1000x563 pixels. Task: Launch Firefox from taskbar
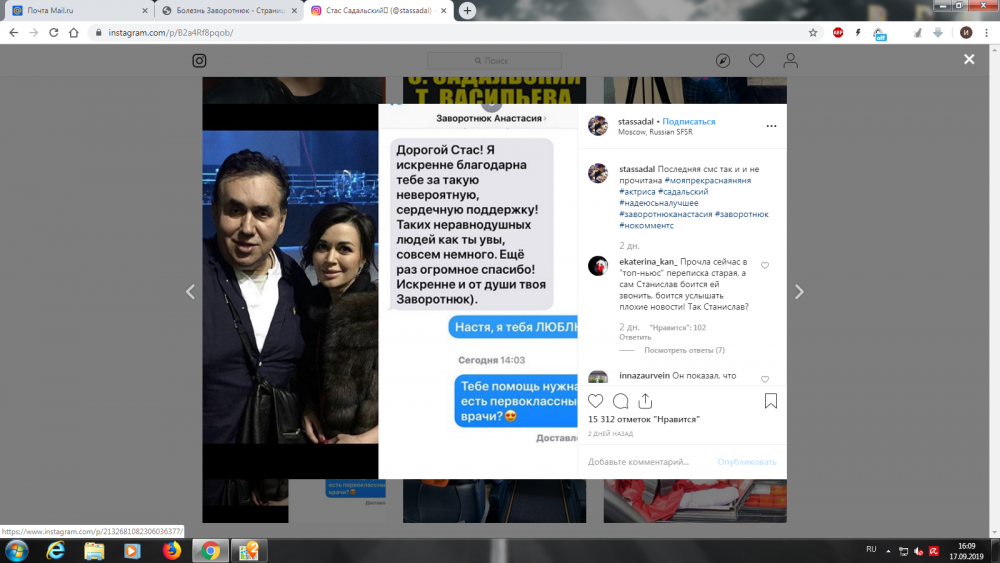[171, 551]
